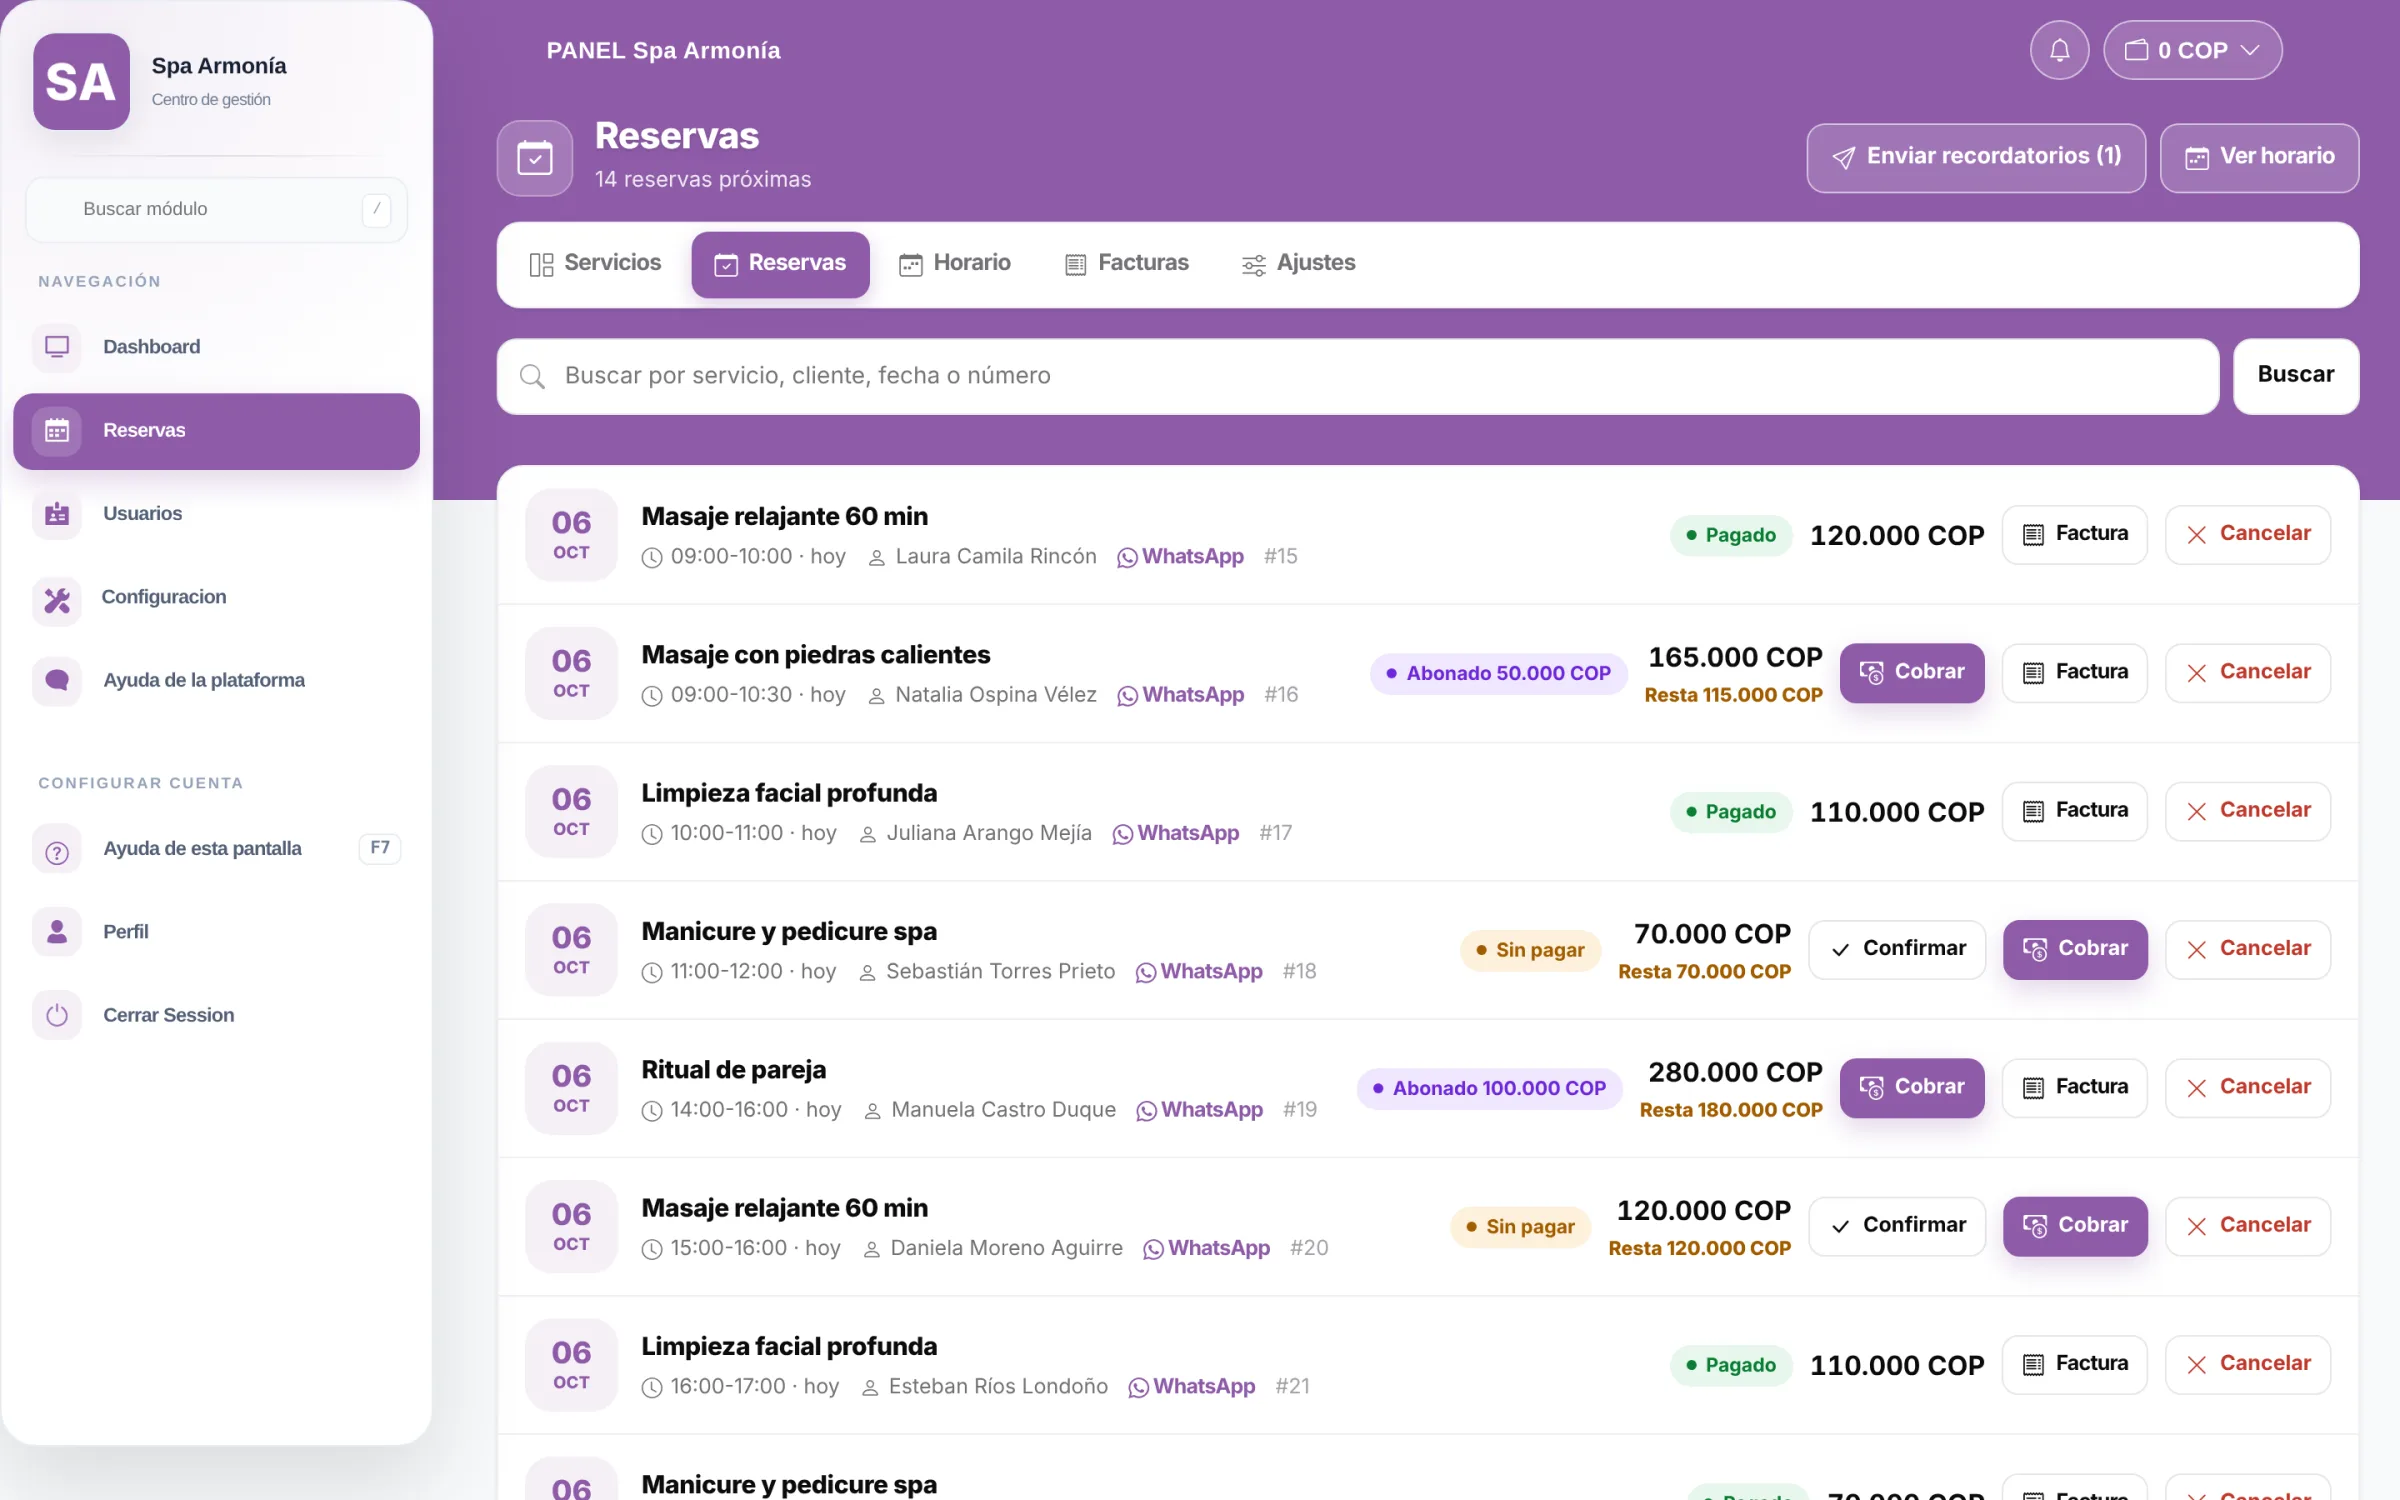Click the F7 shortcut badge
2400x1500 pixels.
click(x=379, y=848)
